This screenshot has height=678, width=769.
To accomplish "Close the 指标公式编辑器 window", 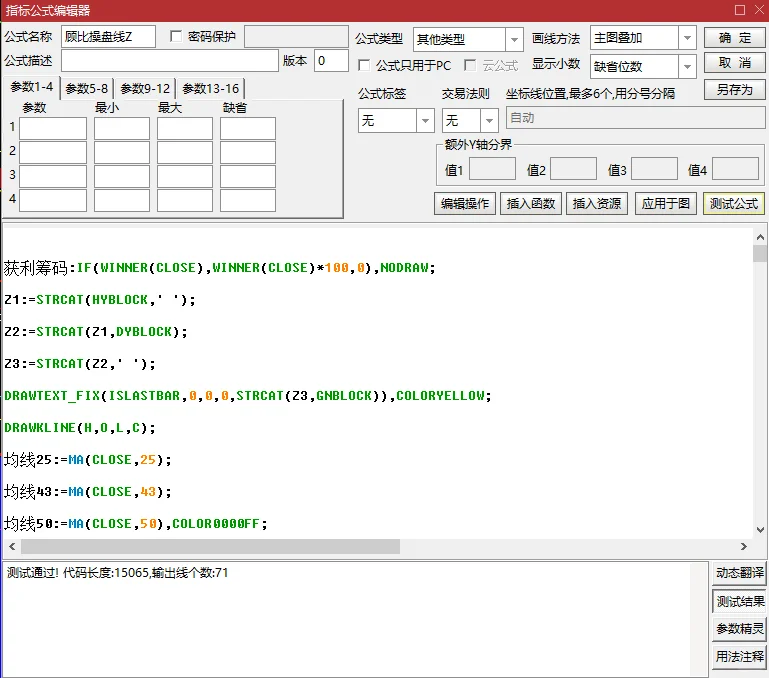I will click(x=760, y=10).
